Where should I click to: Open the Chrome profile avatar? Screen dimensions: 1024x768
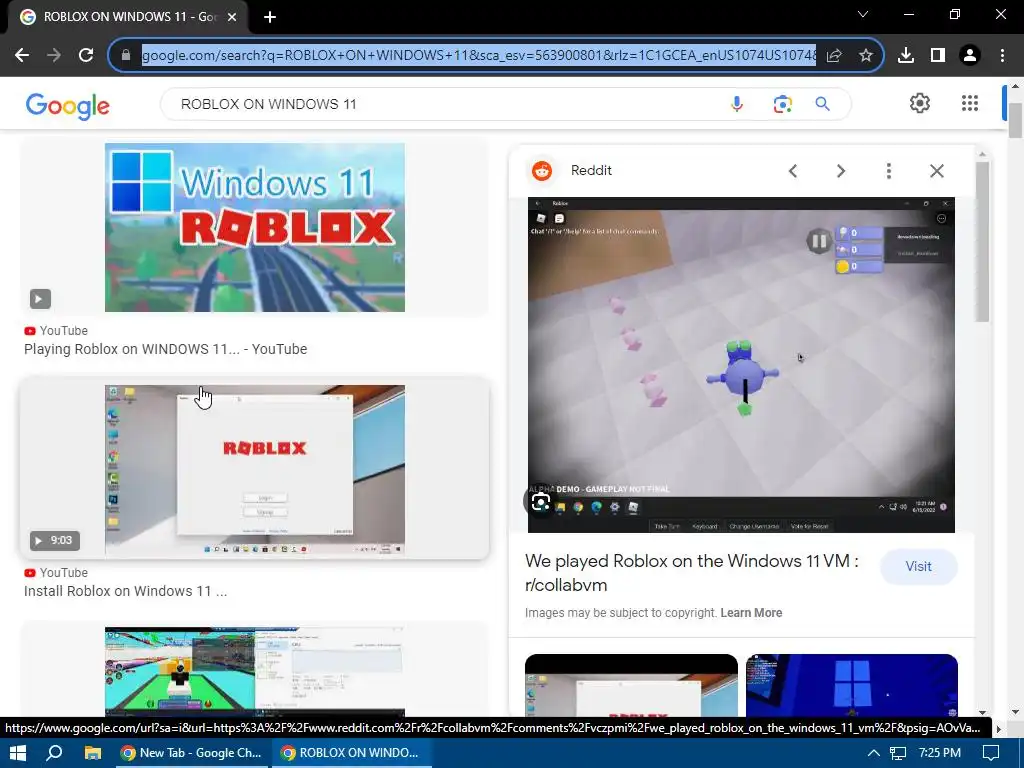point(970,55)
